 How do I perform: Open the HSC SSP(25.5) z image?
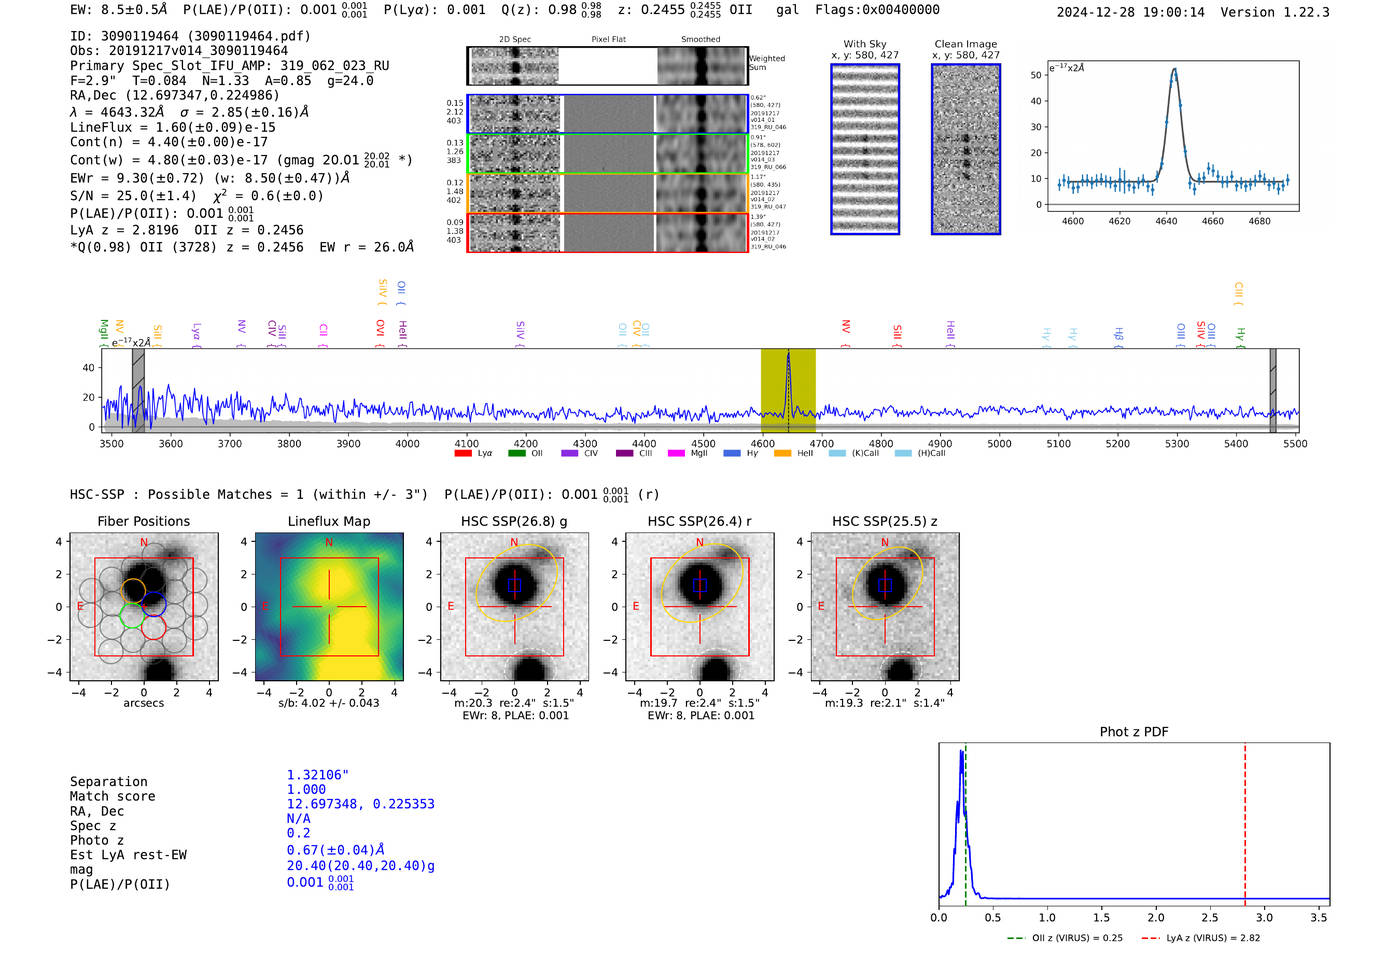(885, 607)
